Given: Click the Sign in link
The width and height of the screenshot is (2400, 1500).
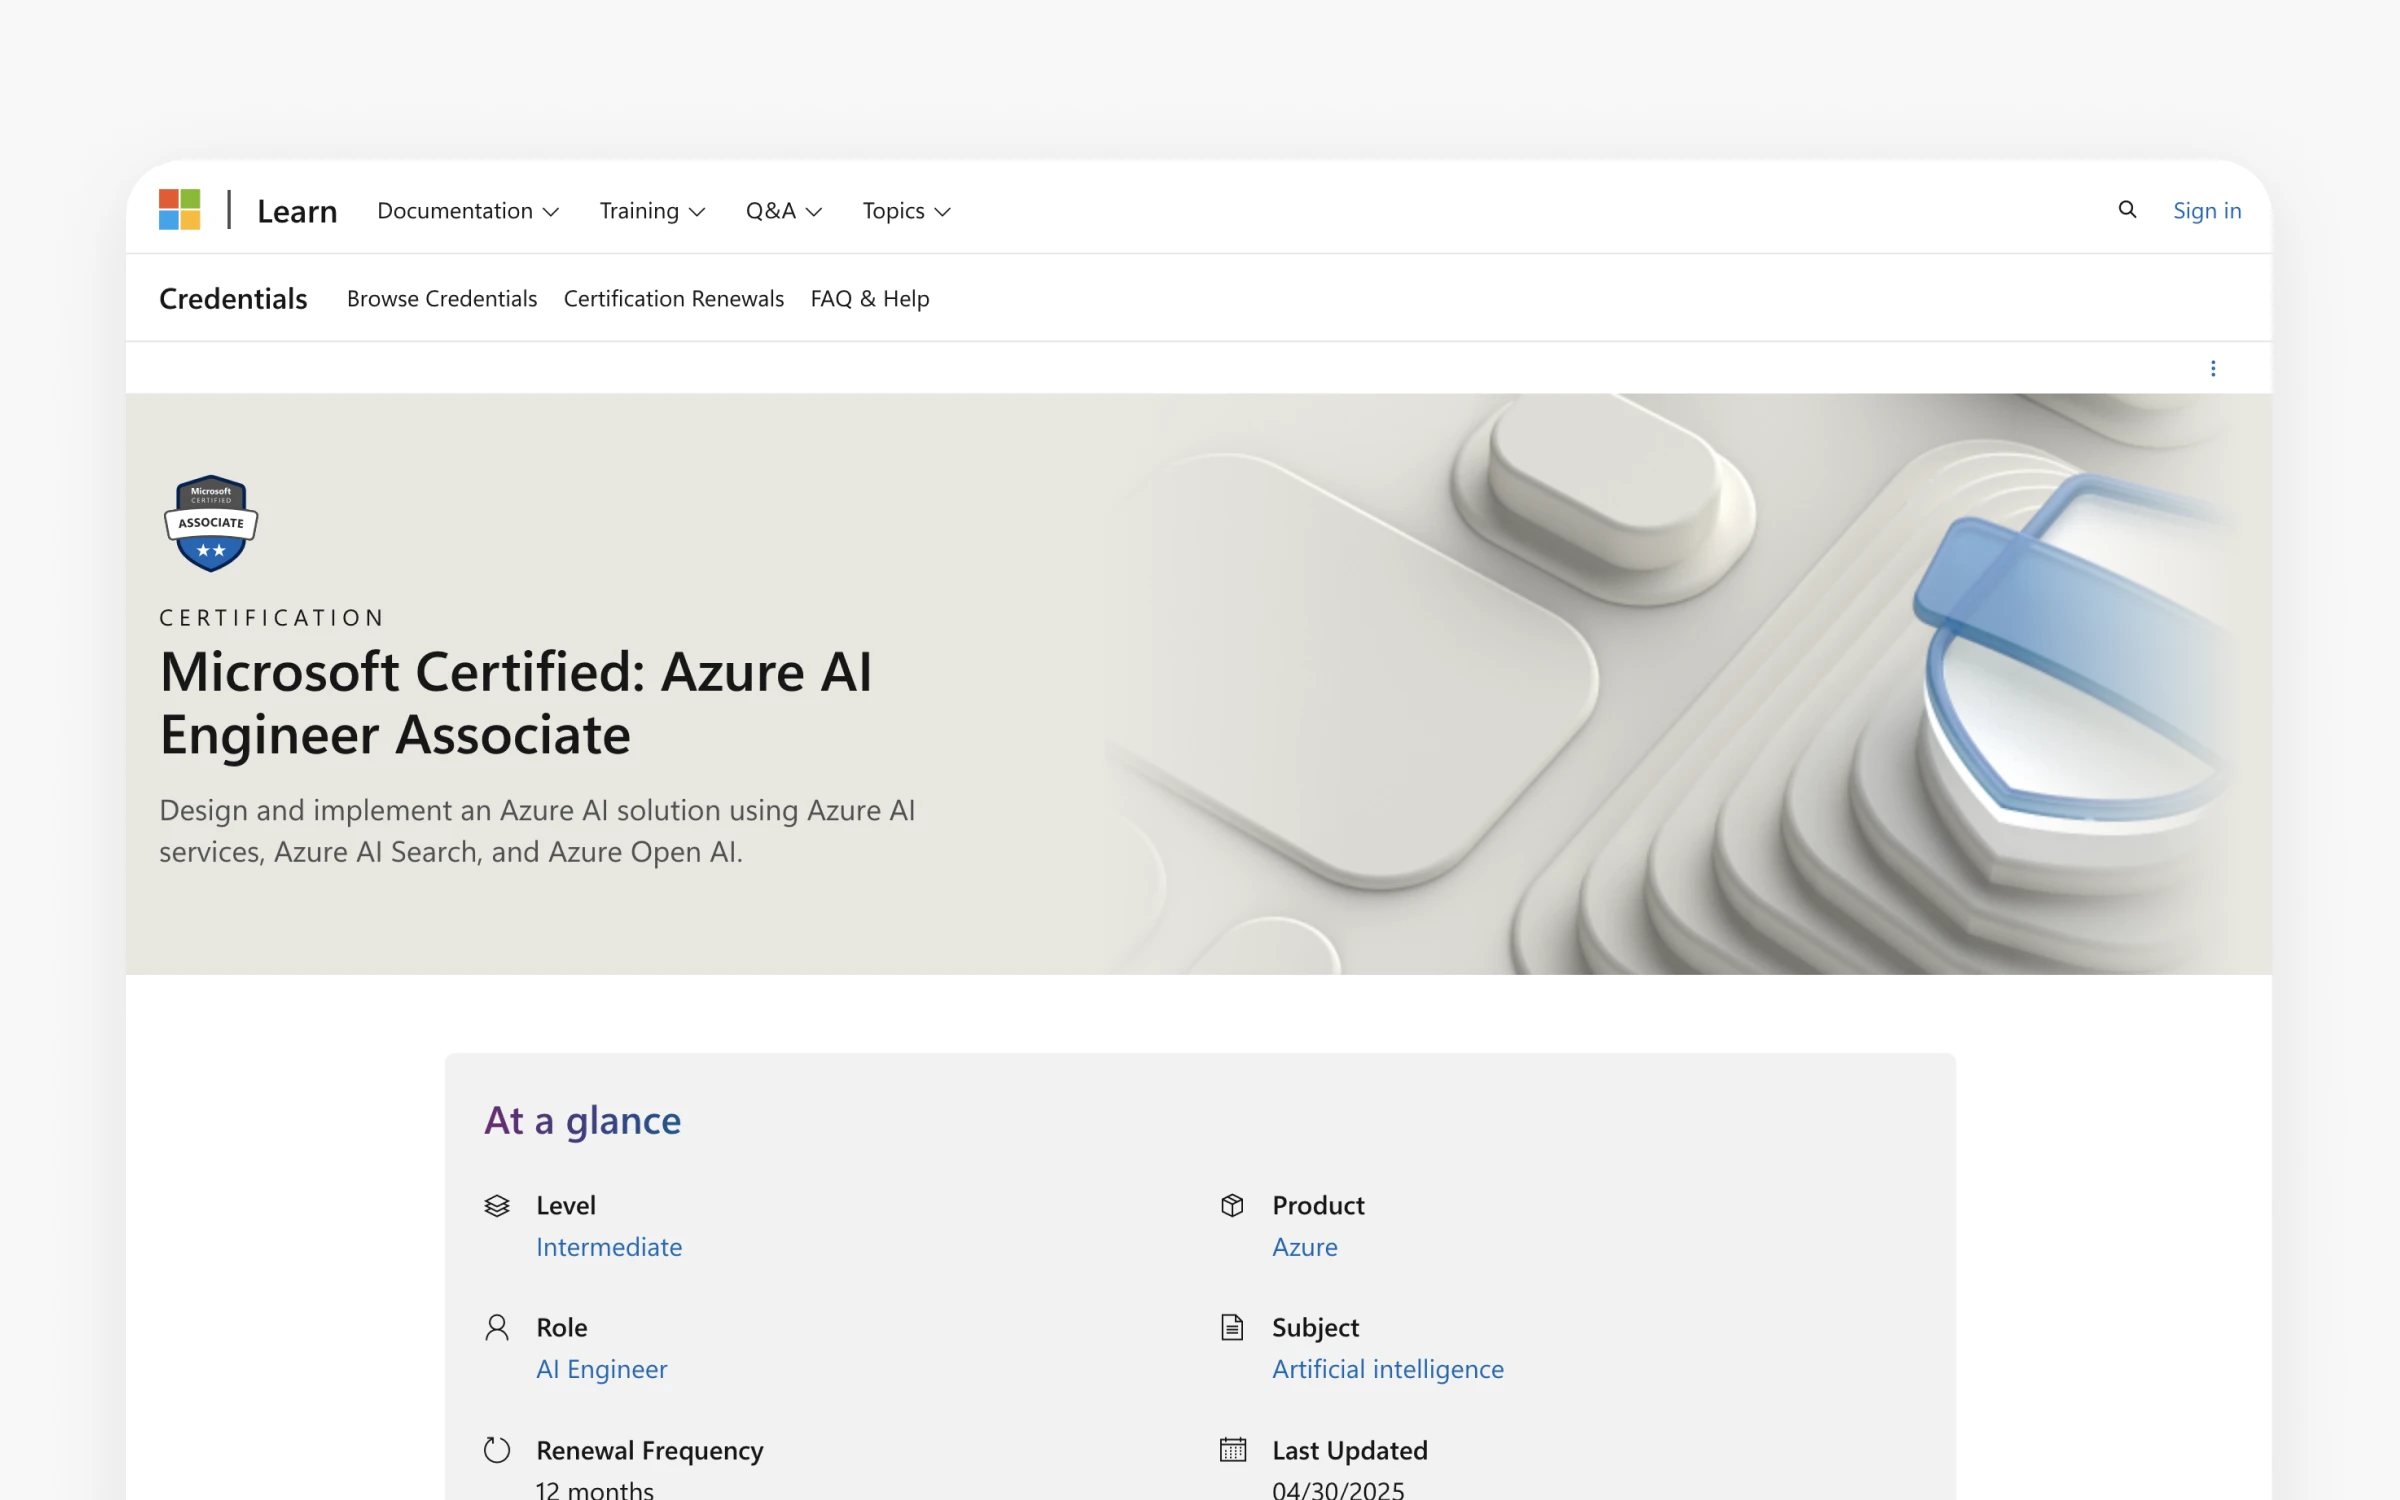Looking at the screenshot, I should pos(2207,211).
